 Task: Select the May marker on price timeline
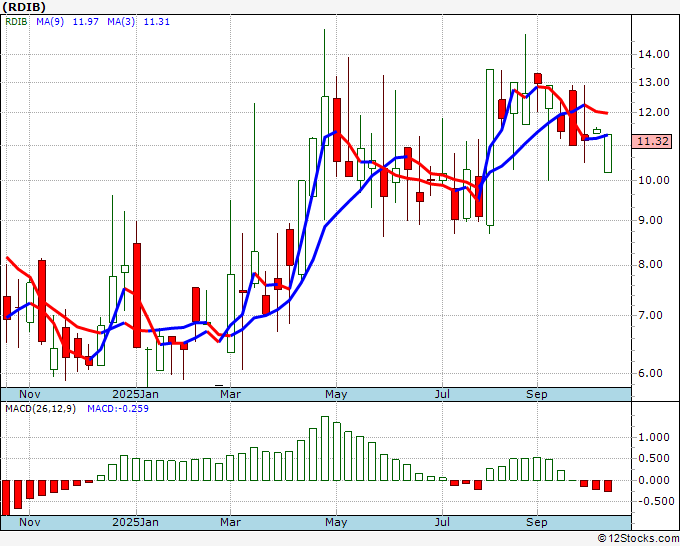coord(336,394)
